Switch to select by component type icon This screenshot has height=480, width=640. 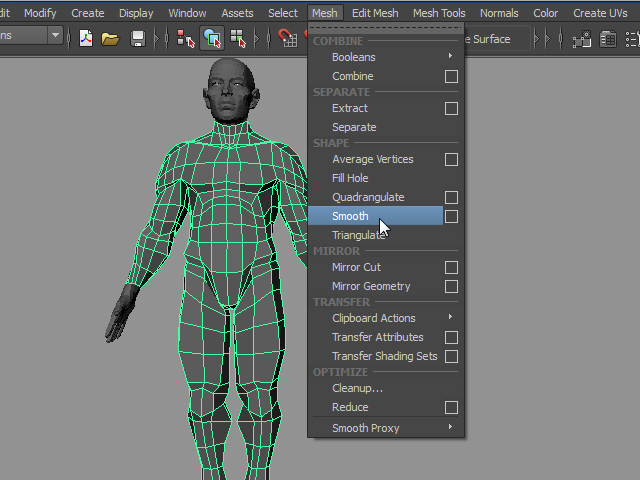[238, 39]
